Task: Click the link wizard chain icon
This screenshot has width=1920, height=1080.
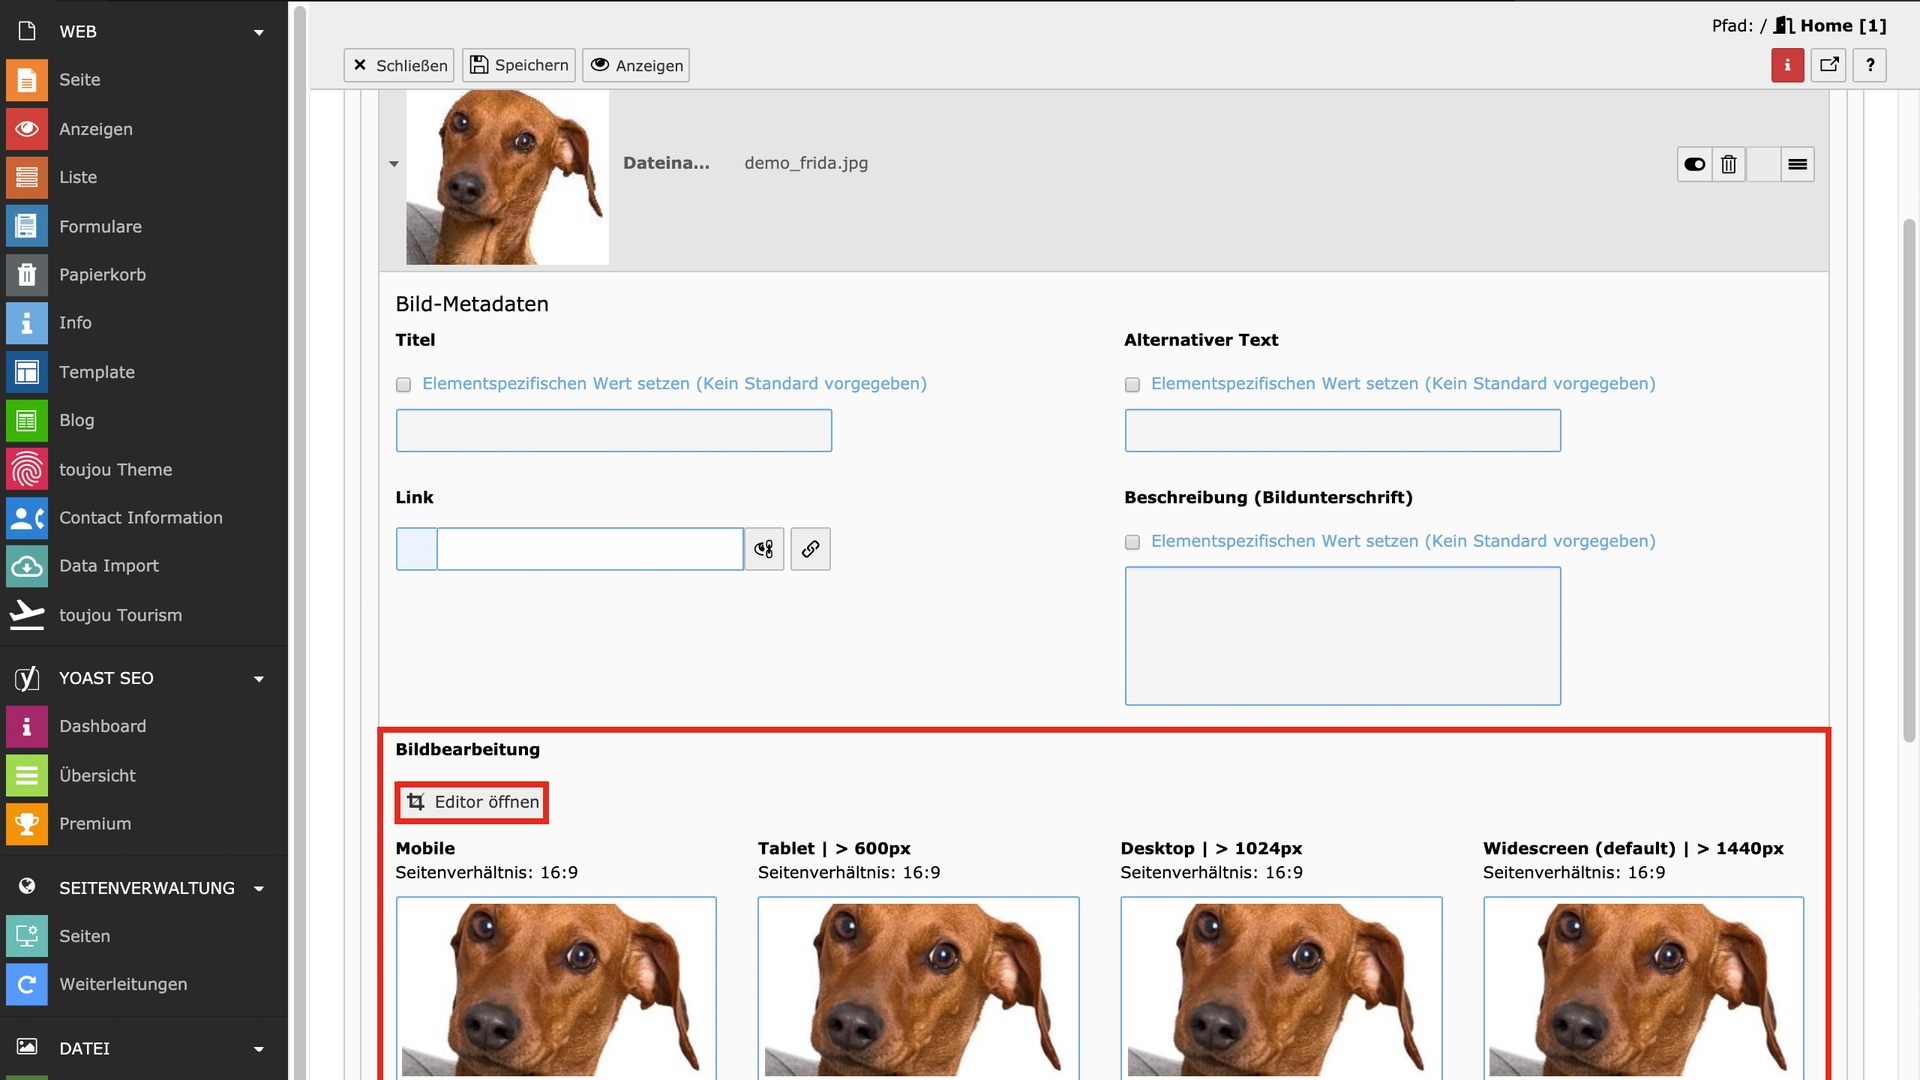Action: tap(810, 549)
